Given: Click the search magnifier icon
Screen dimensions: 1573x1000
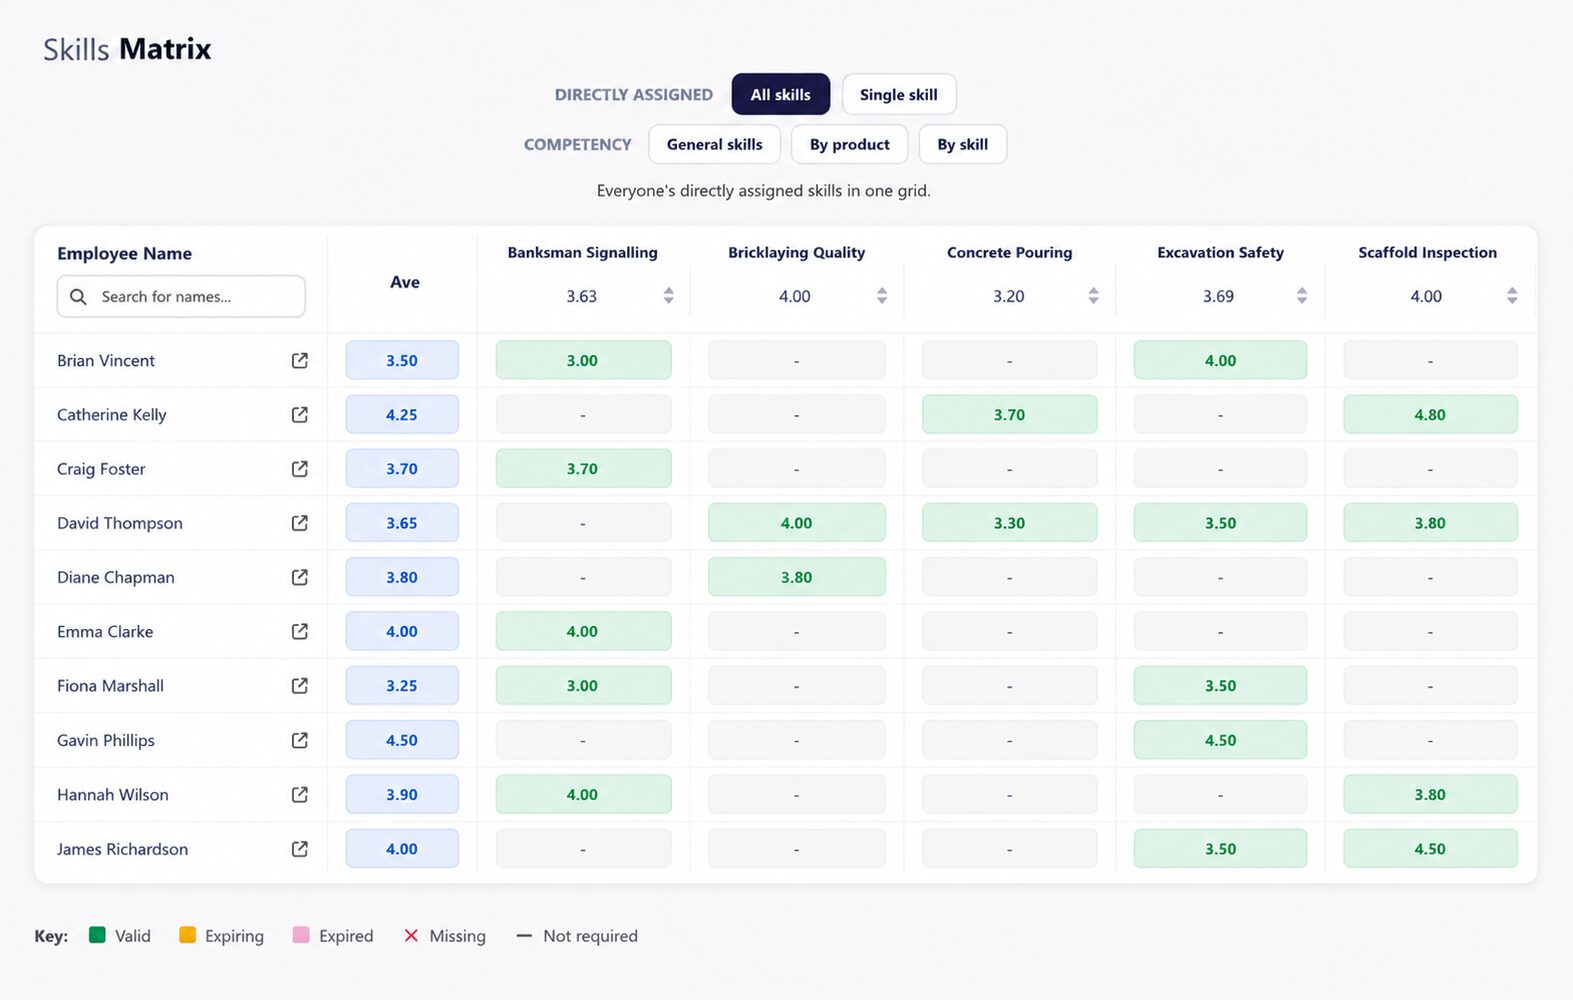Looking at the screenshot, I should pyautogui.click(x=78, y=297).
